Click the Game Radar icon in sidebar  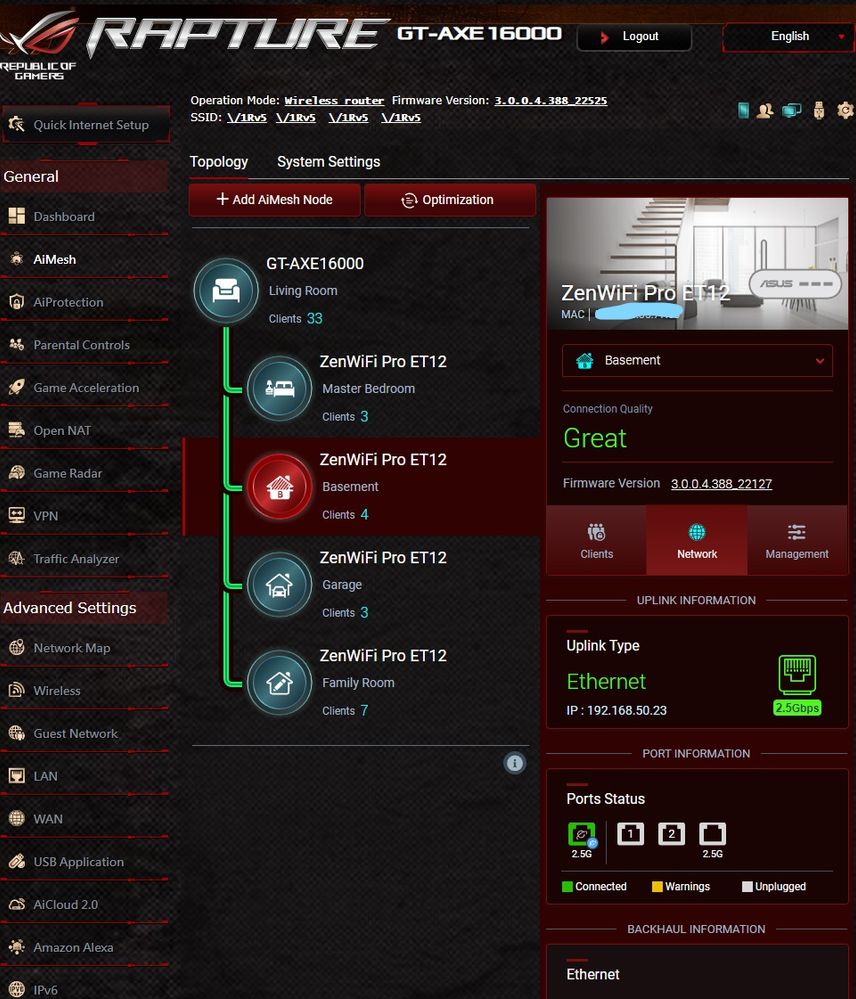[17, 473]
